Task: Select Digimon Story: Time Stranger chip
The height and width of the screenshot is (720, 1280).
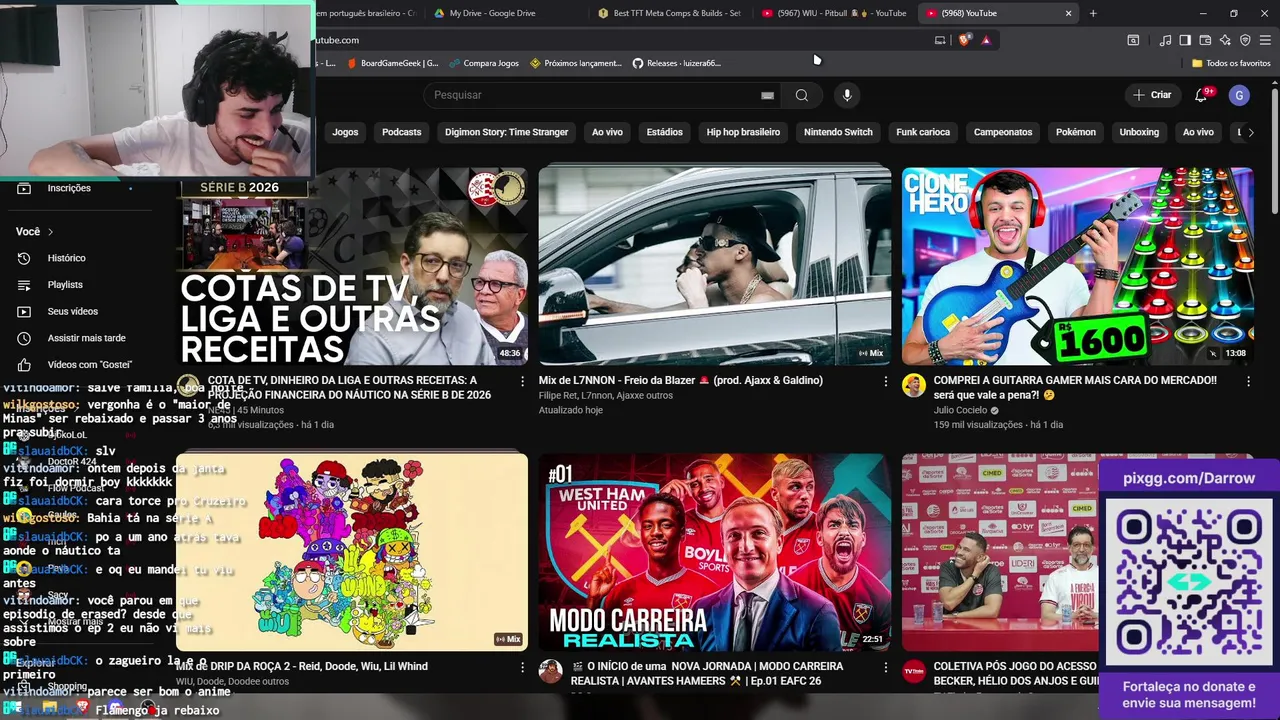Action: (507, 132)
